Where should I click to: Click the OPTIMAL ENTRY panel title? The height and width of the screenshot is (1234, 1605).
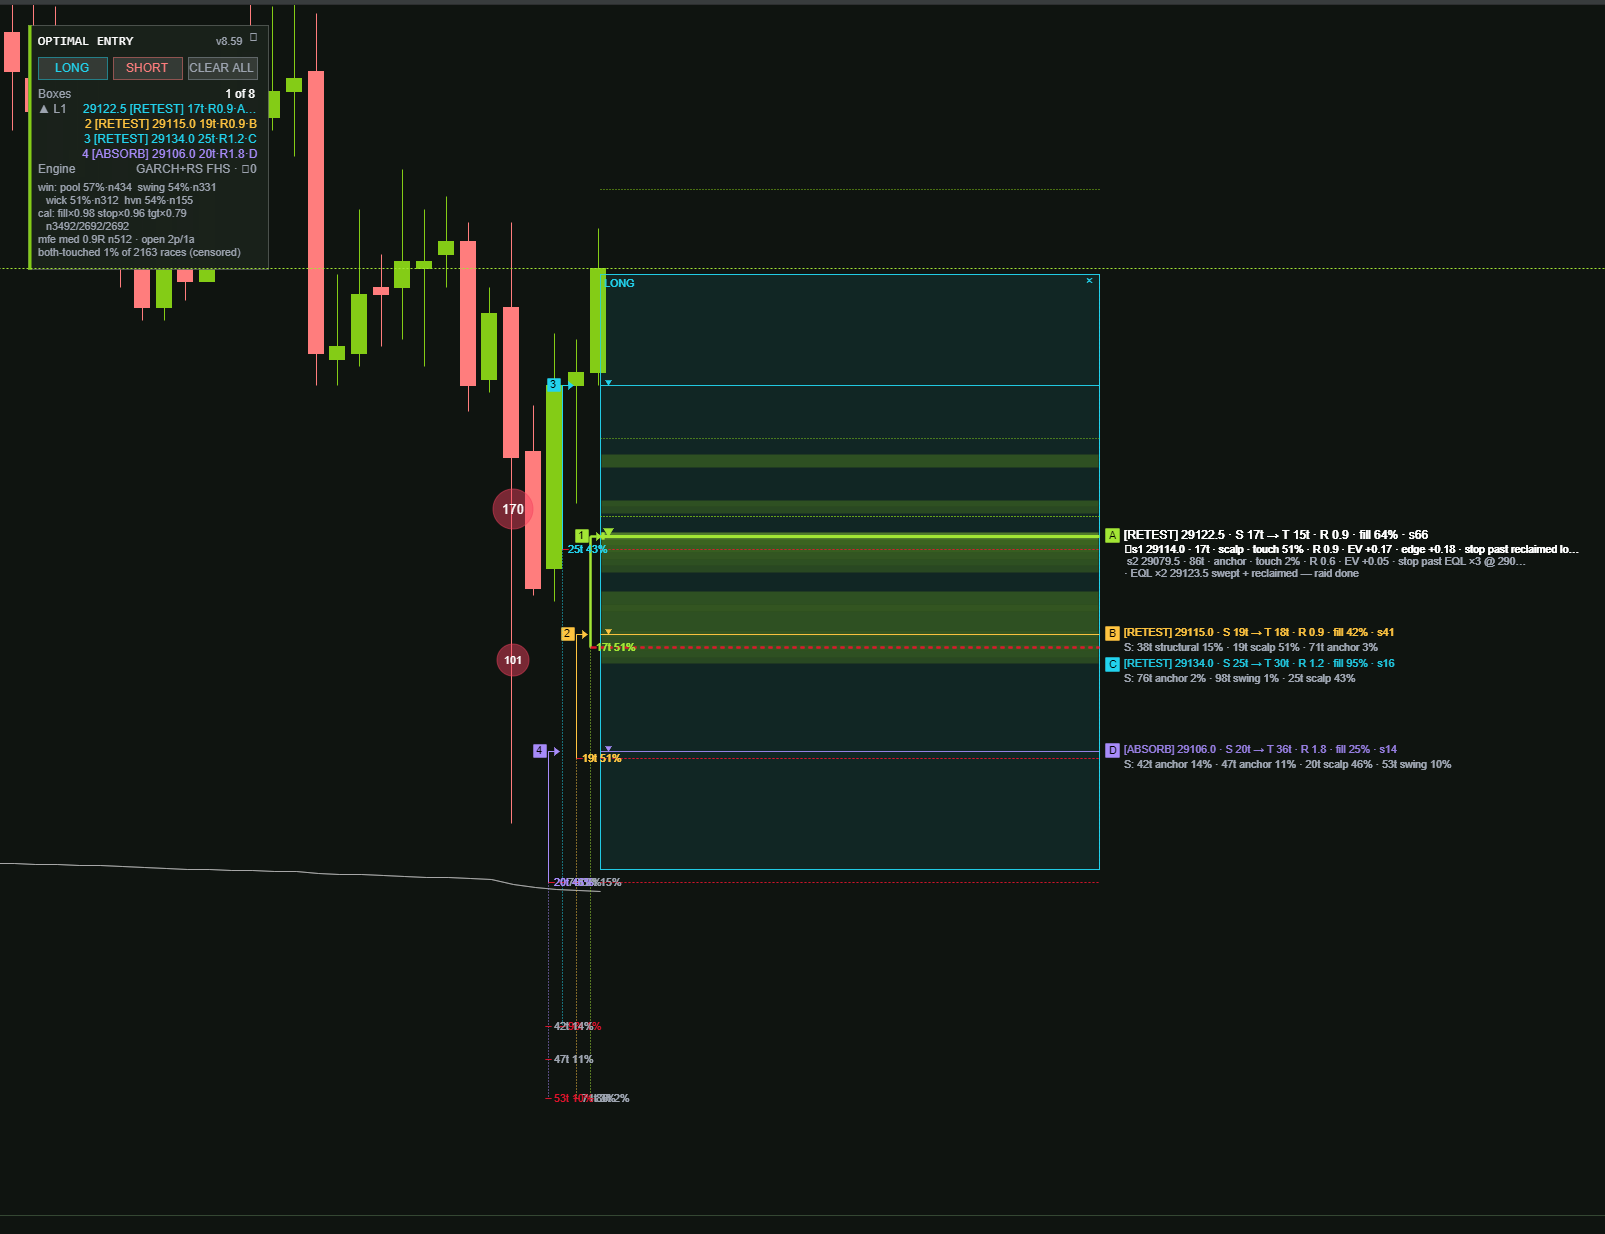tap(85, 41)
